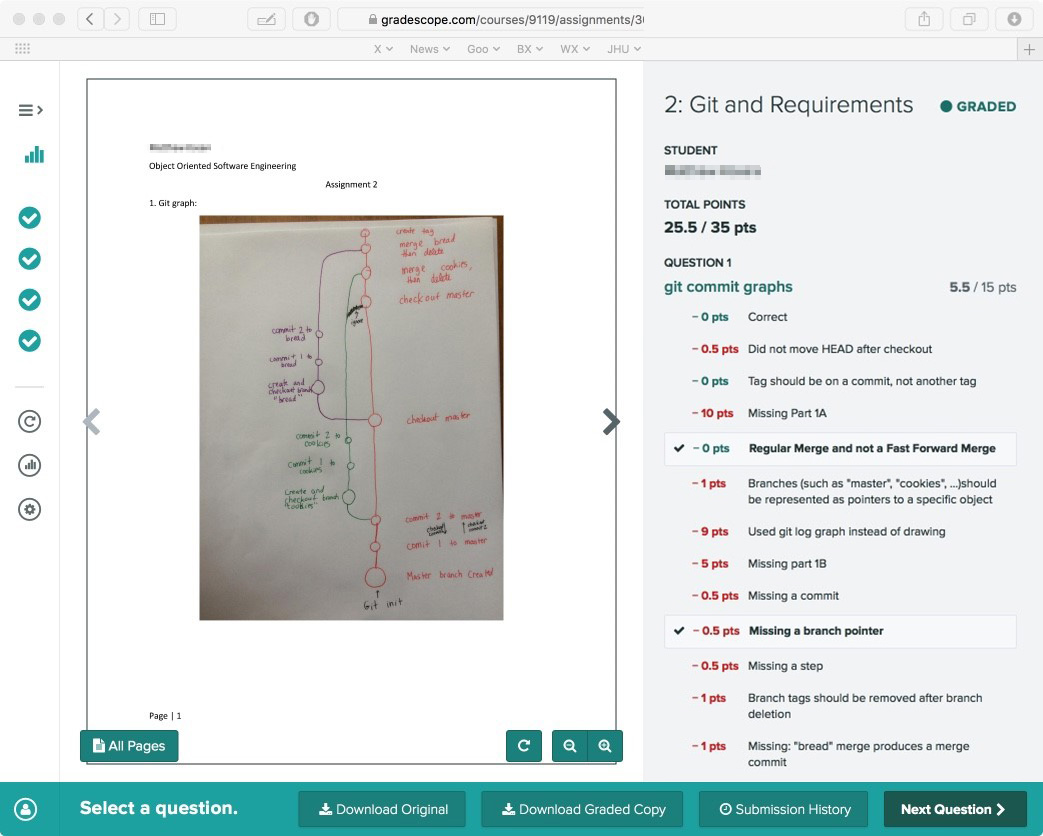Rotate the submission page

tap(524, 746)
